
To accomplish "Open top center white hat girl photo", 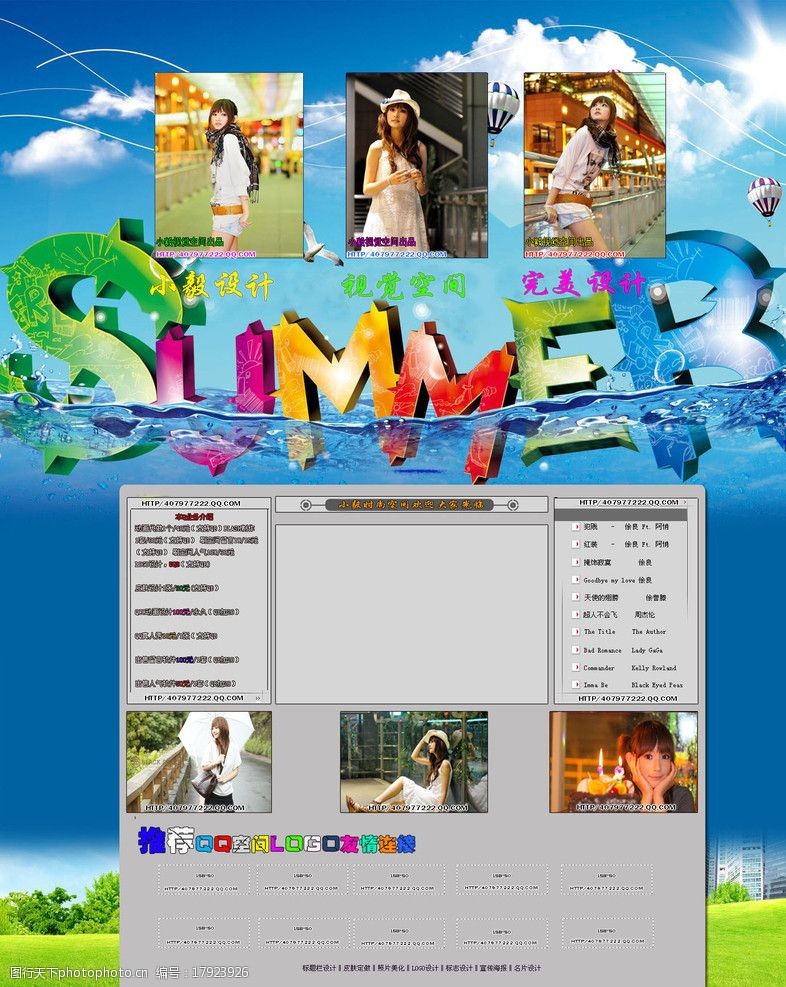I will [416, 162].
